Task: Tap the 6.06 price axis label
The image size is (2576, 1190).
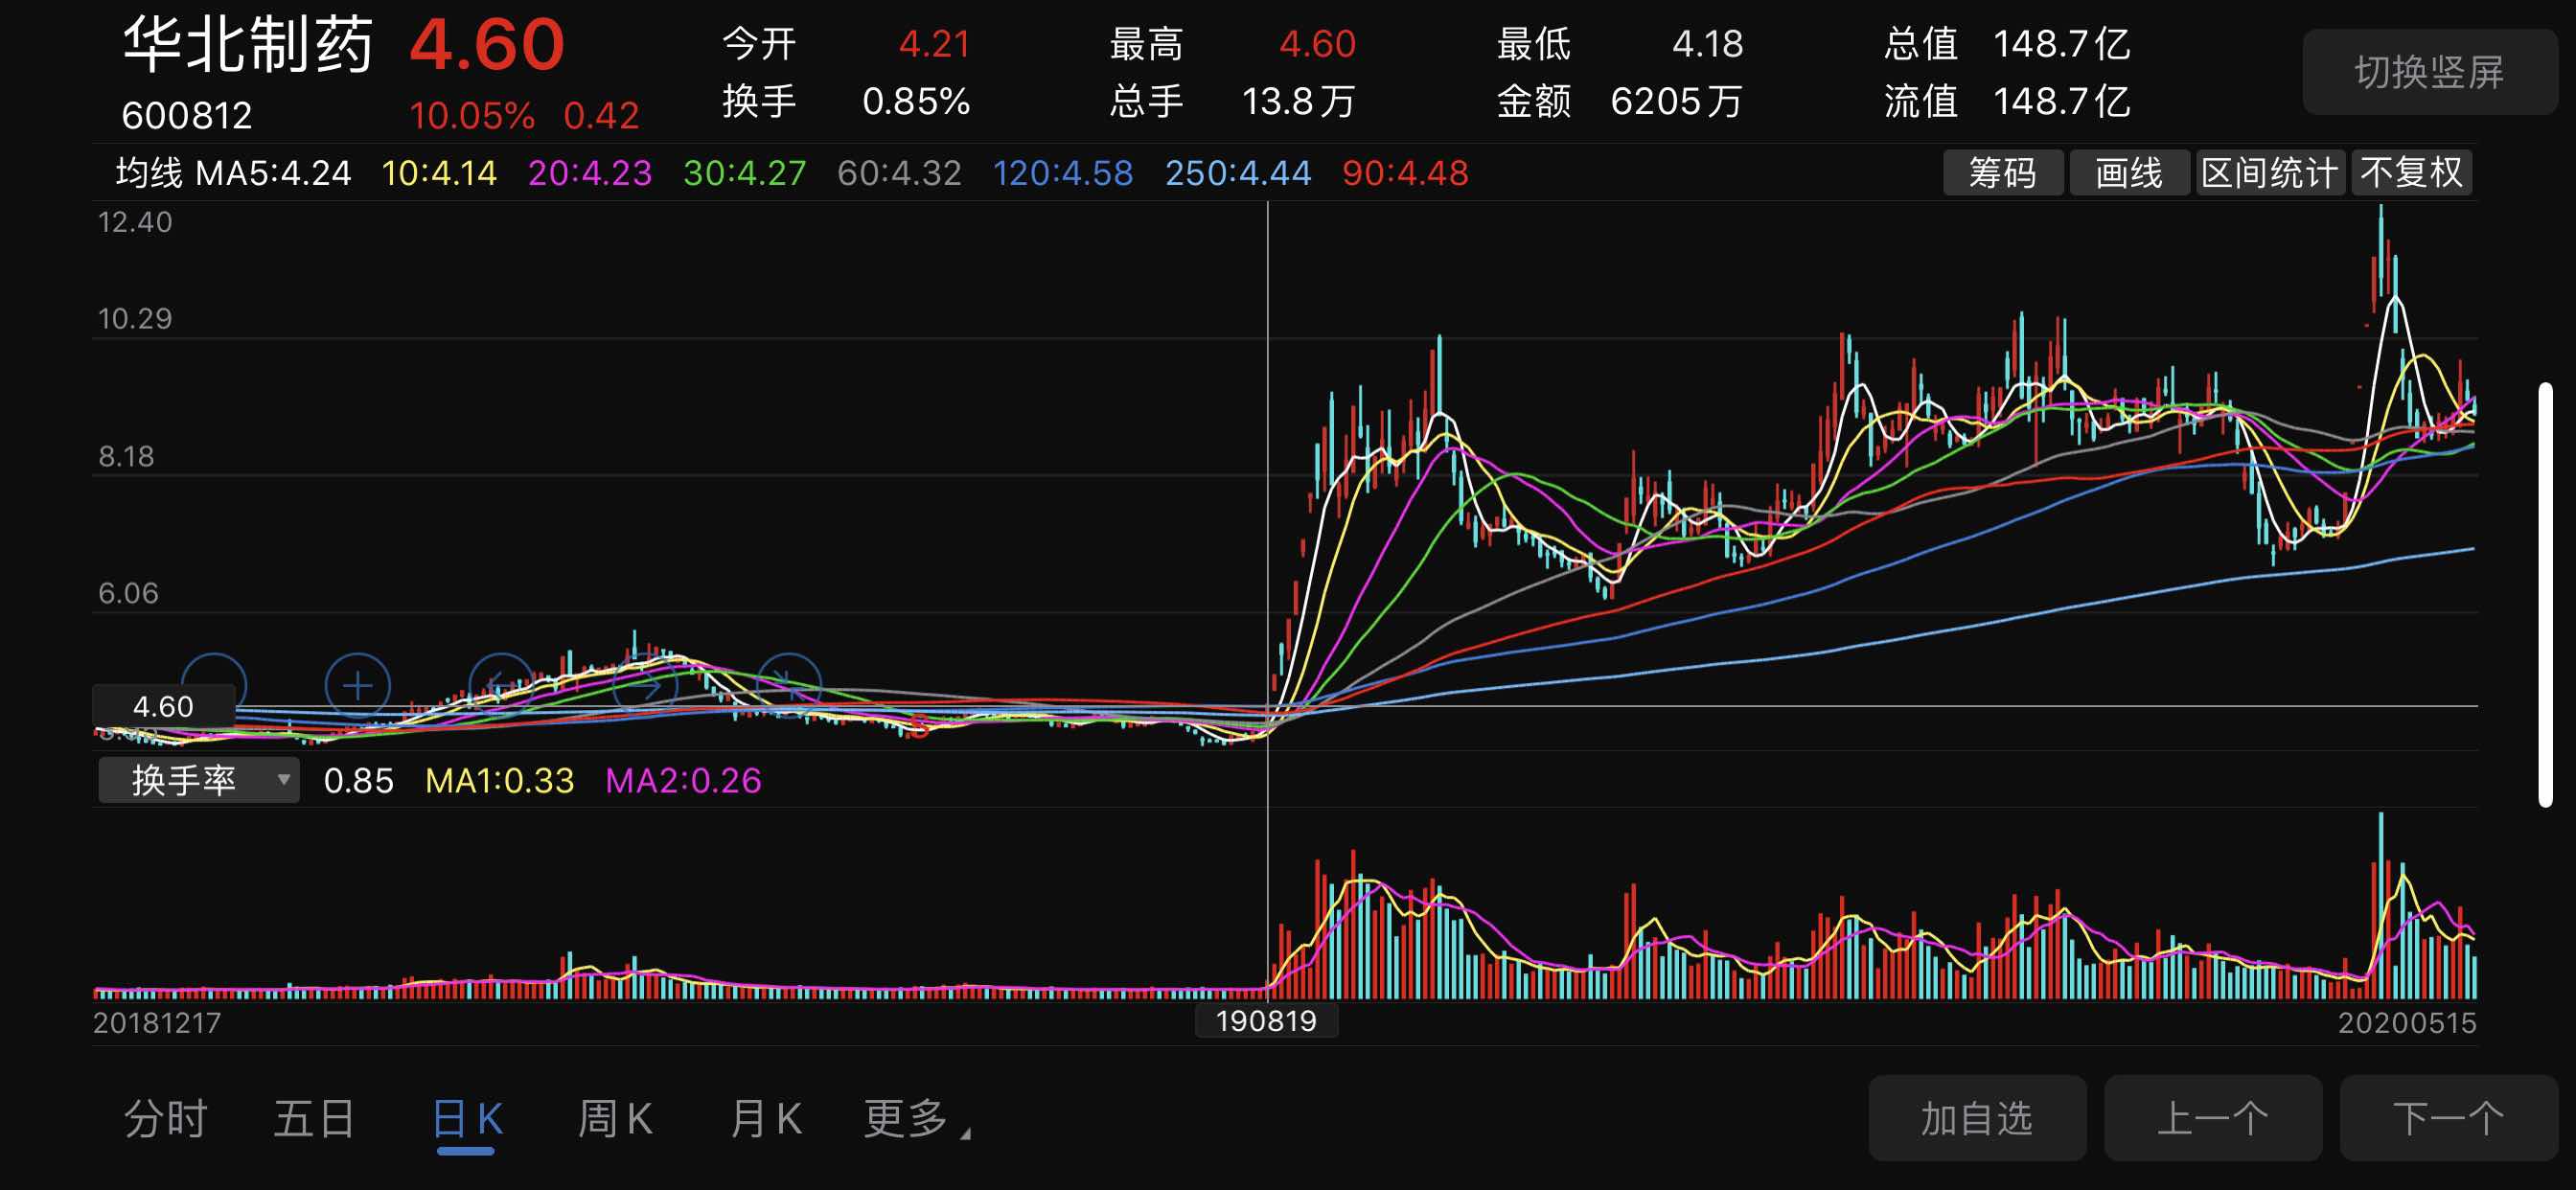Action: click(x=128, y=593)
